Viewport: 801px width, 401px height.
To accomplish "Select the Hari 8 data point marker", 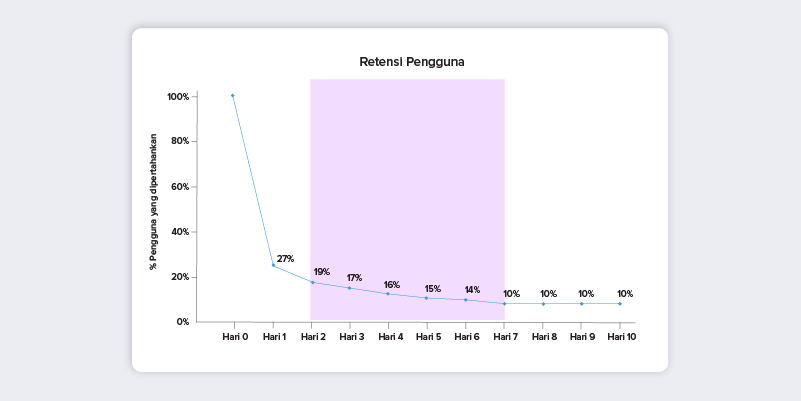I will pyautogui.click(x=543, y=303).
